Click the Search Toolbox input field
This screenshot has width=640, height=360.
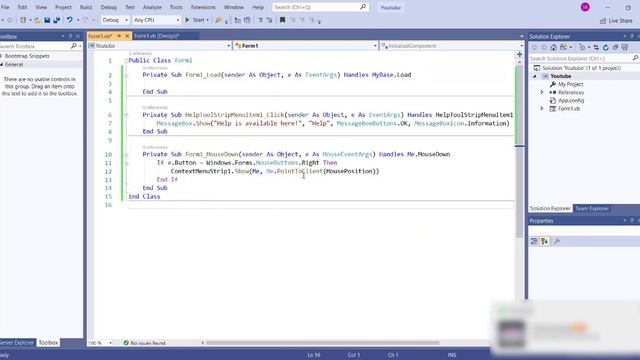(35, 46)
